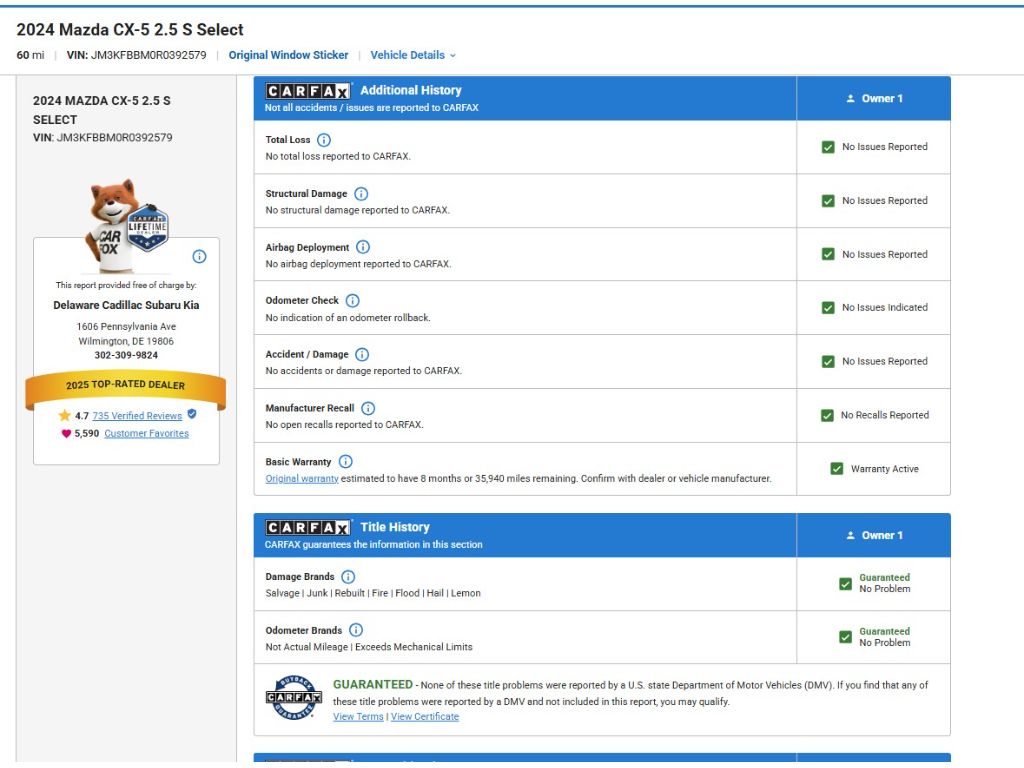This screenshot has width=1024, height=768.
Task: Click Delaware Cadillac Subaru Kia dealer name
Action: [126, 305]
